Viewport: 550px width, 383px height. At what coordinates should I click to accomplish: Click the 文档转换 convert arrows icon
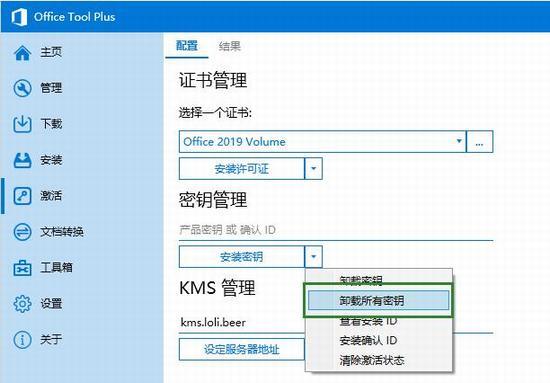(x=22, y=232)
